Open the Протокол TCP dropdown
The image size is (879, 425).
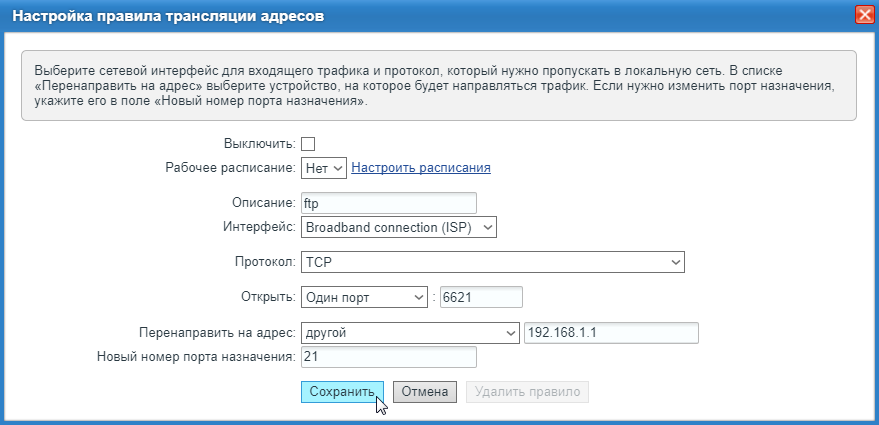(x=493, y=262)
